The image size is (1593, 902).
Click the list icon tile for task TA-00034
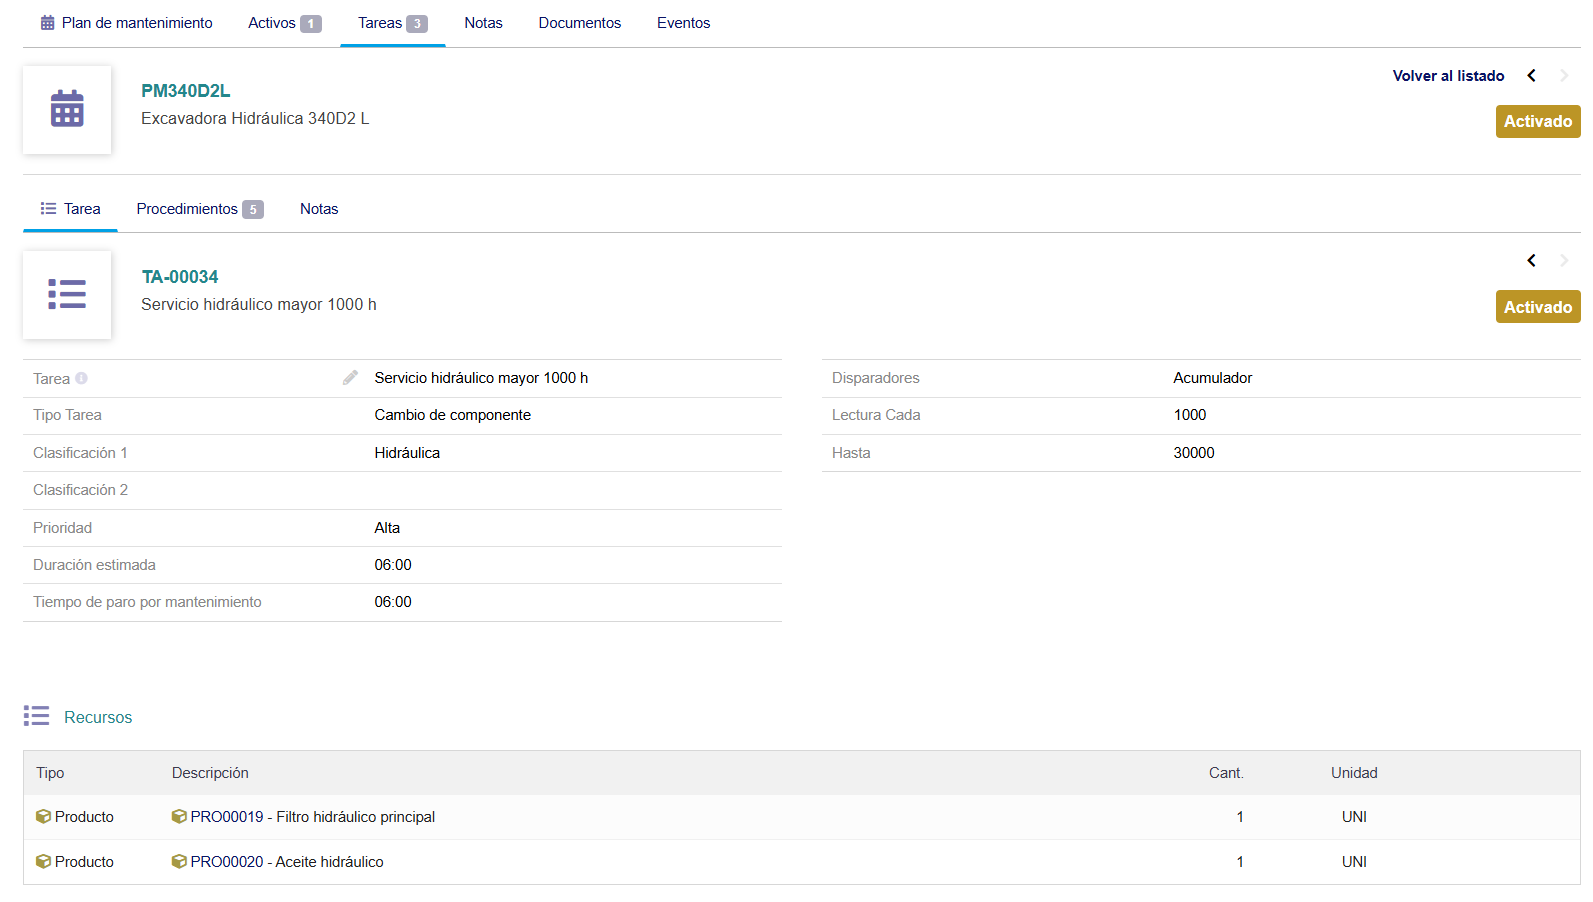(67, 295)
